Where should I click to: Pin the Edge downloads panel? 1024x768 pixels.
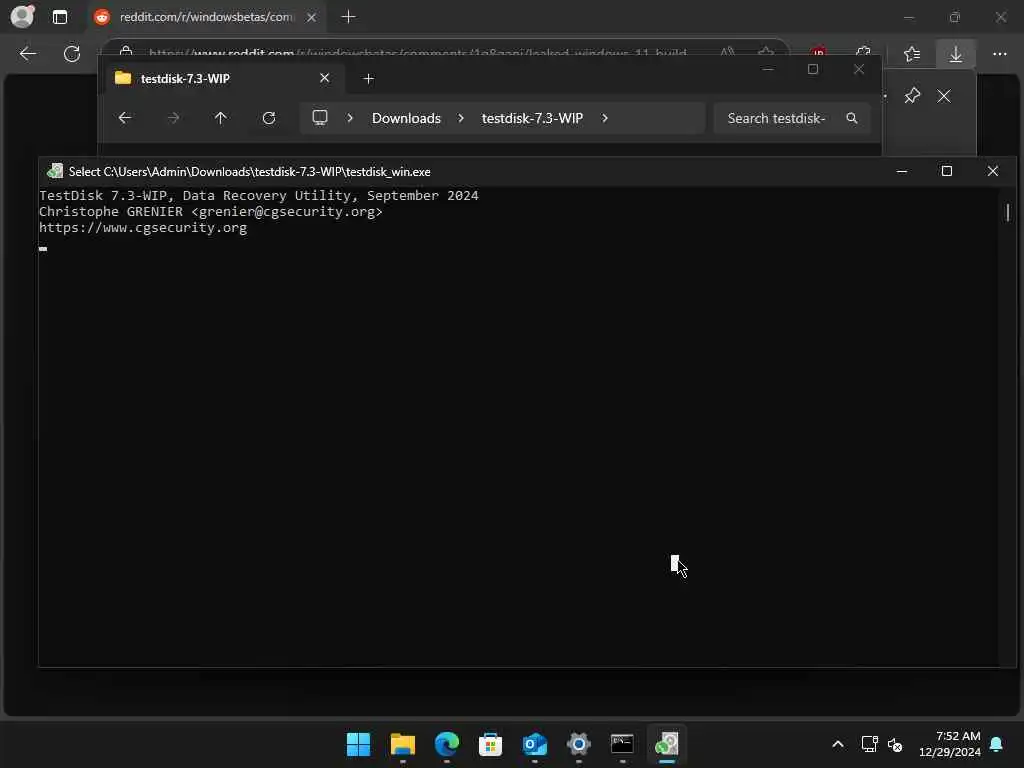click(912, 96)
